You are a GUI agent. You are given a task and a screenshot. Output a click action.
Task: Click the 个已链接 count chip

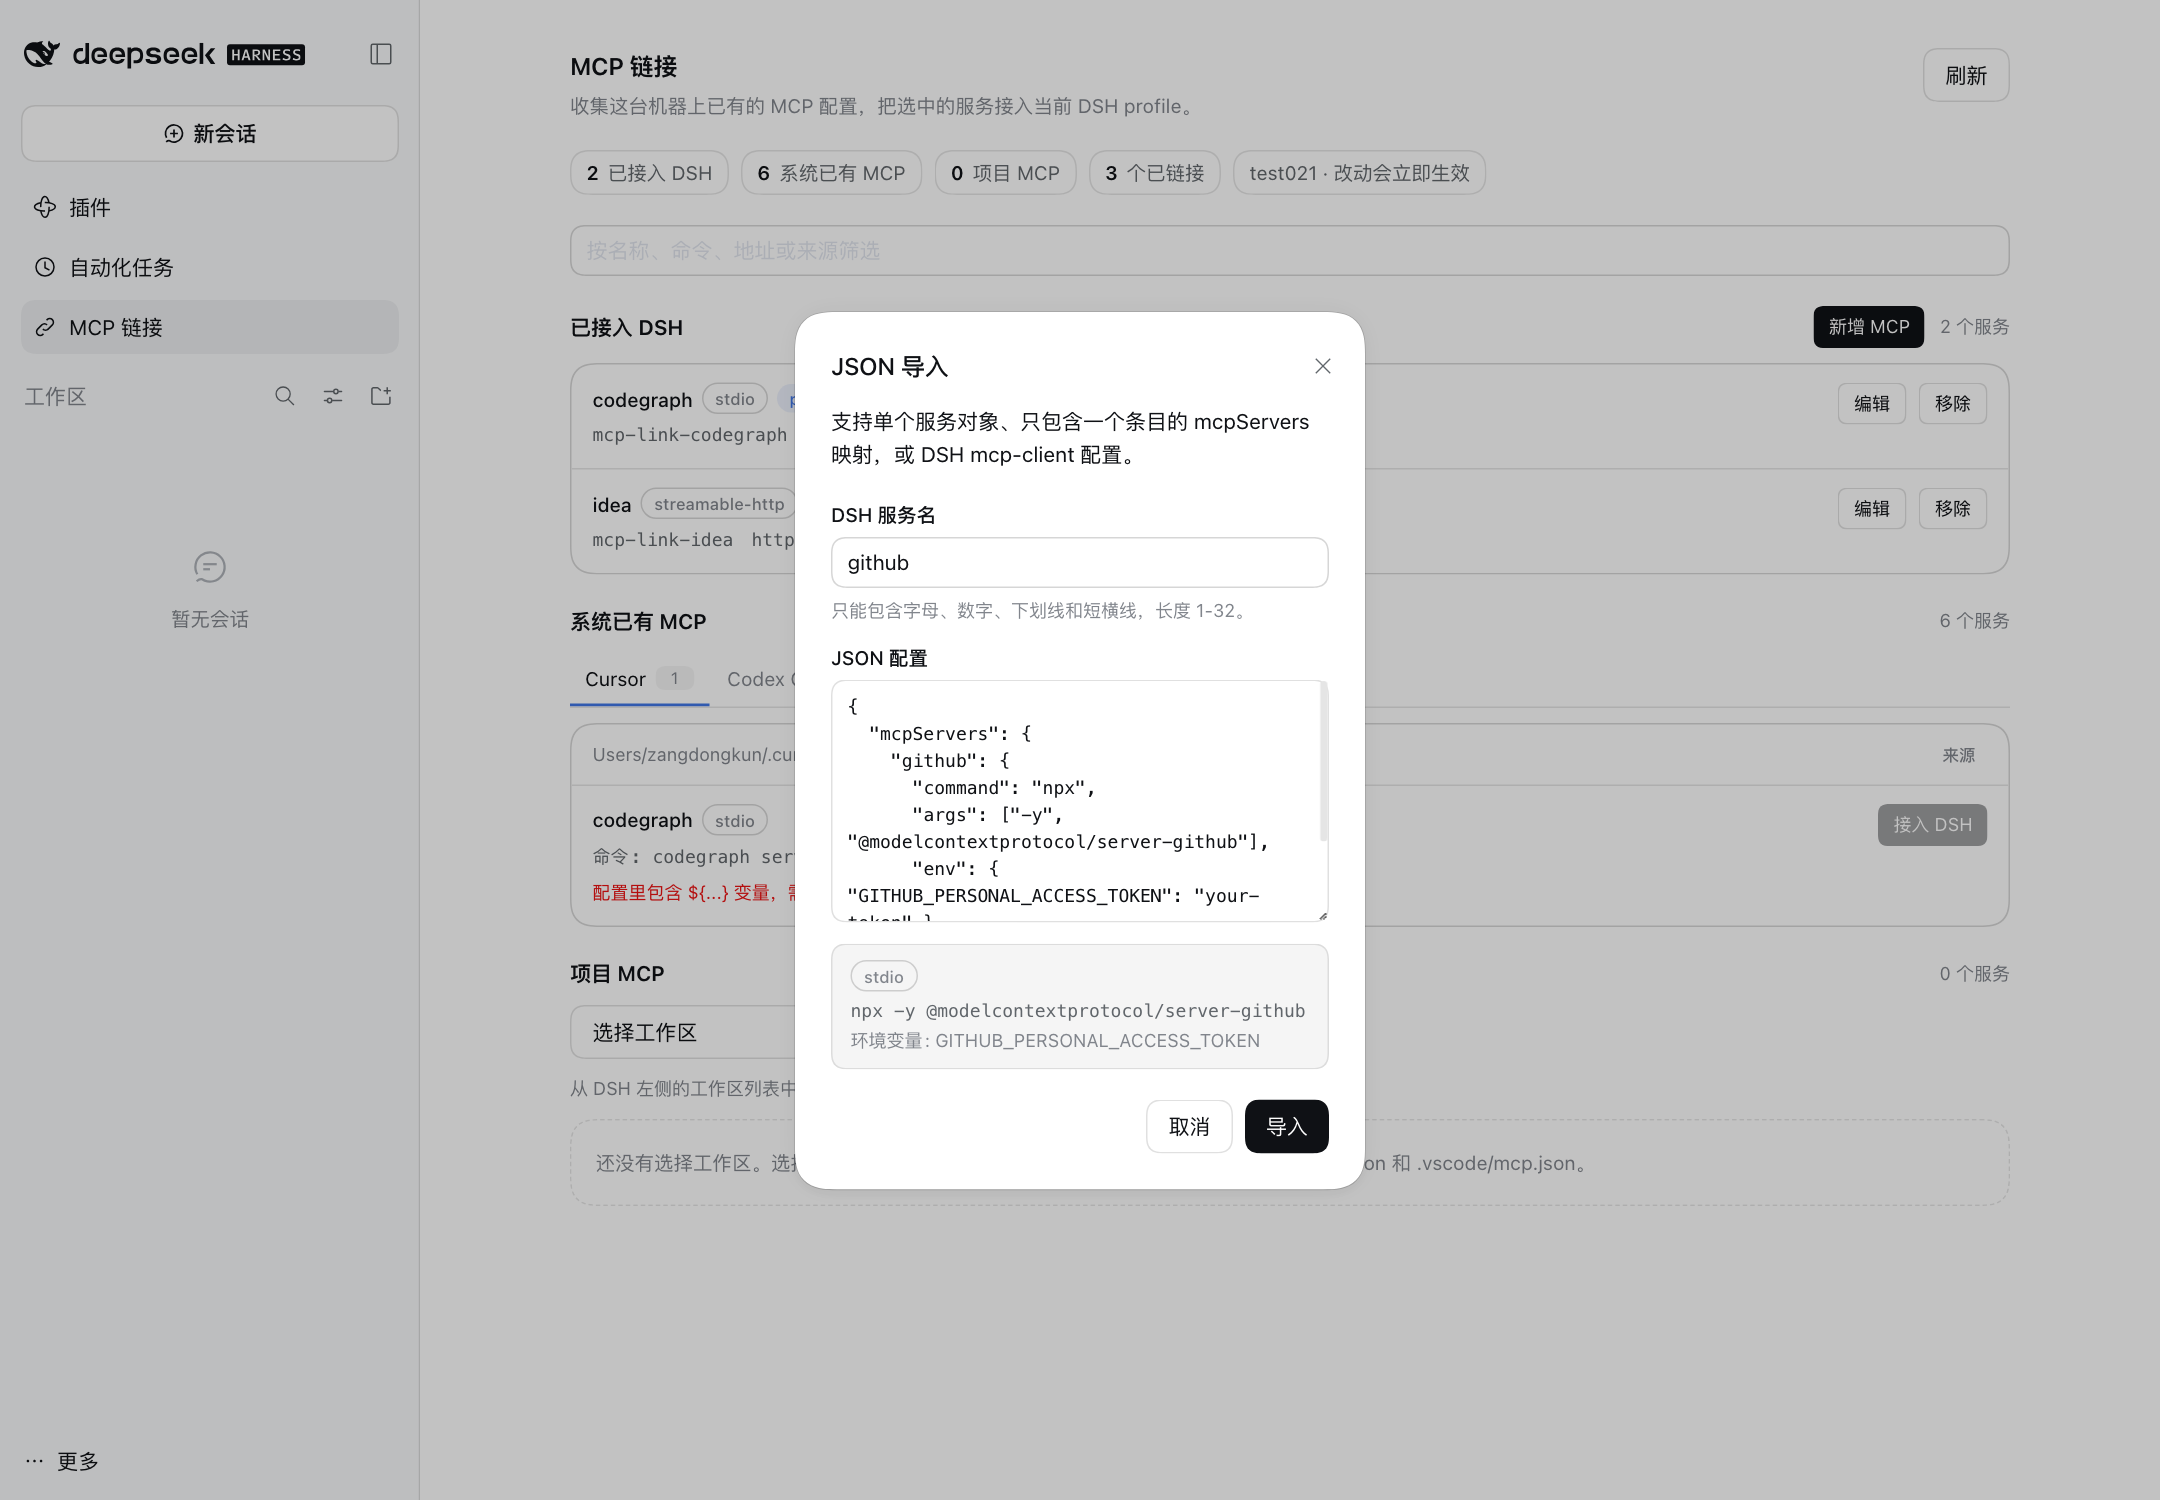click(x=1154, y=173)
